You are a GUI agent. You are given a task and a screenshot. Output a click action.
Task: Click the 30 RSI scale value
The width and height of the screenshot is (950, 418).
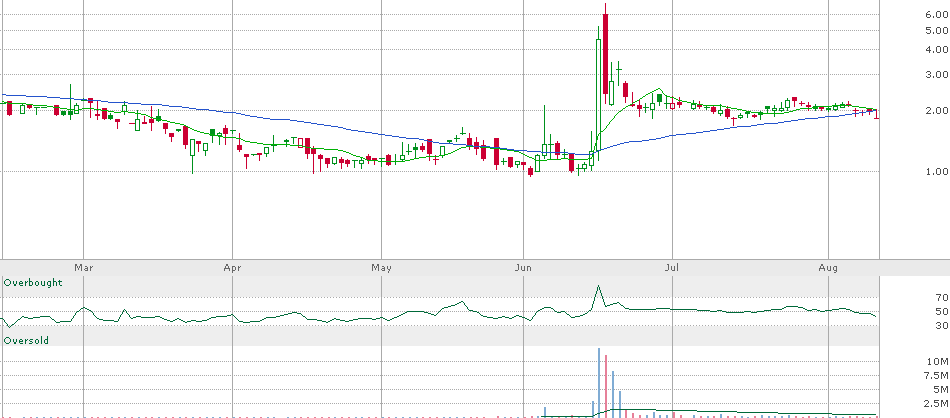941,326
